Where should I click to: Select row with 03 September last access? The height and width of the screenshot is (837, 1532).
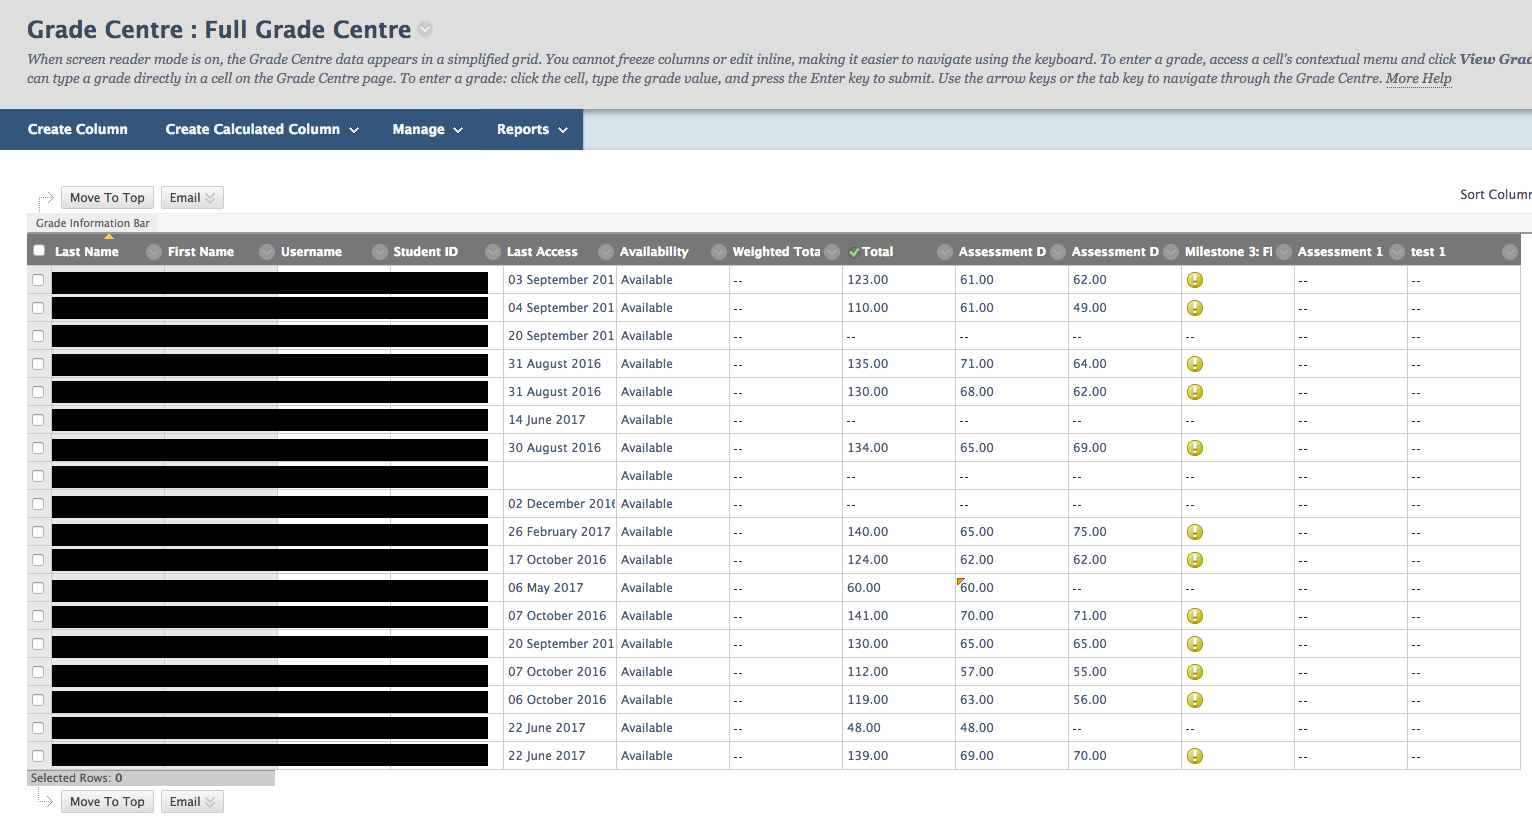tap(38, 280)
